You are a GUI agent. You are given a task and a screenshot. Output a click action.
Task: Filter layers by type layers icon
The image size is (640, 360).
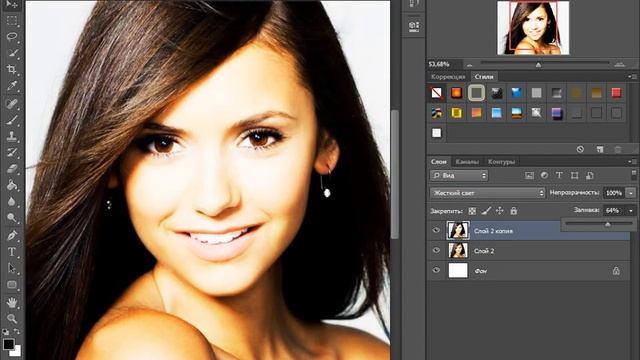(x=559, y=176)
